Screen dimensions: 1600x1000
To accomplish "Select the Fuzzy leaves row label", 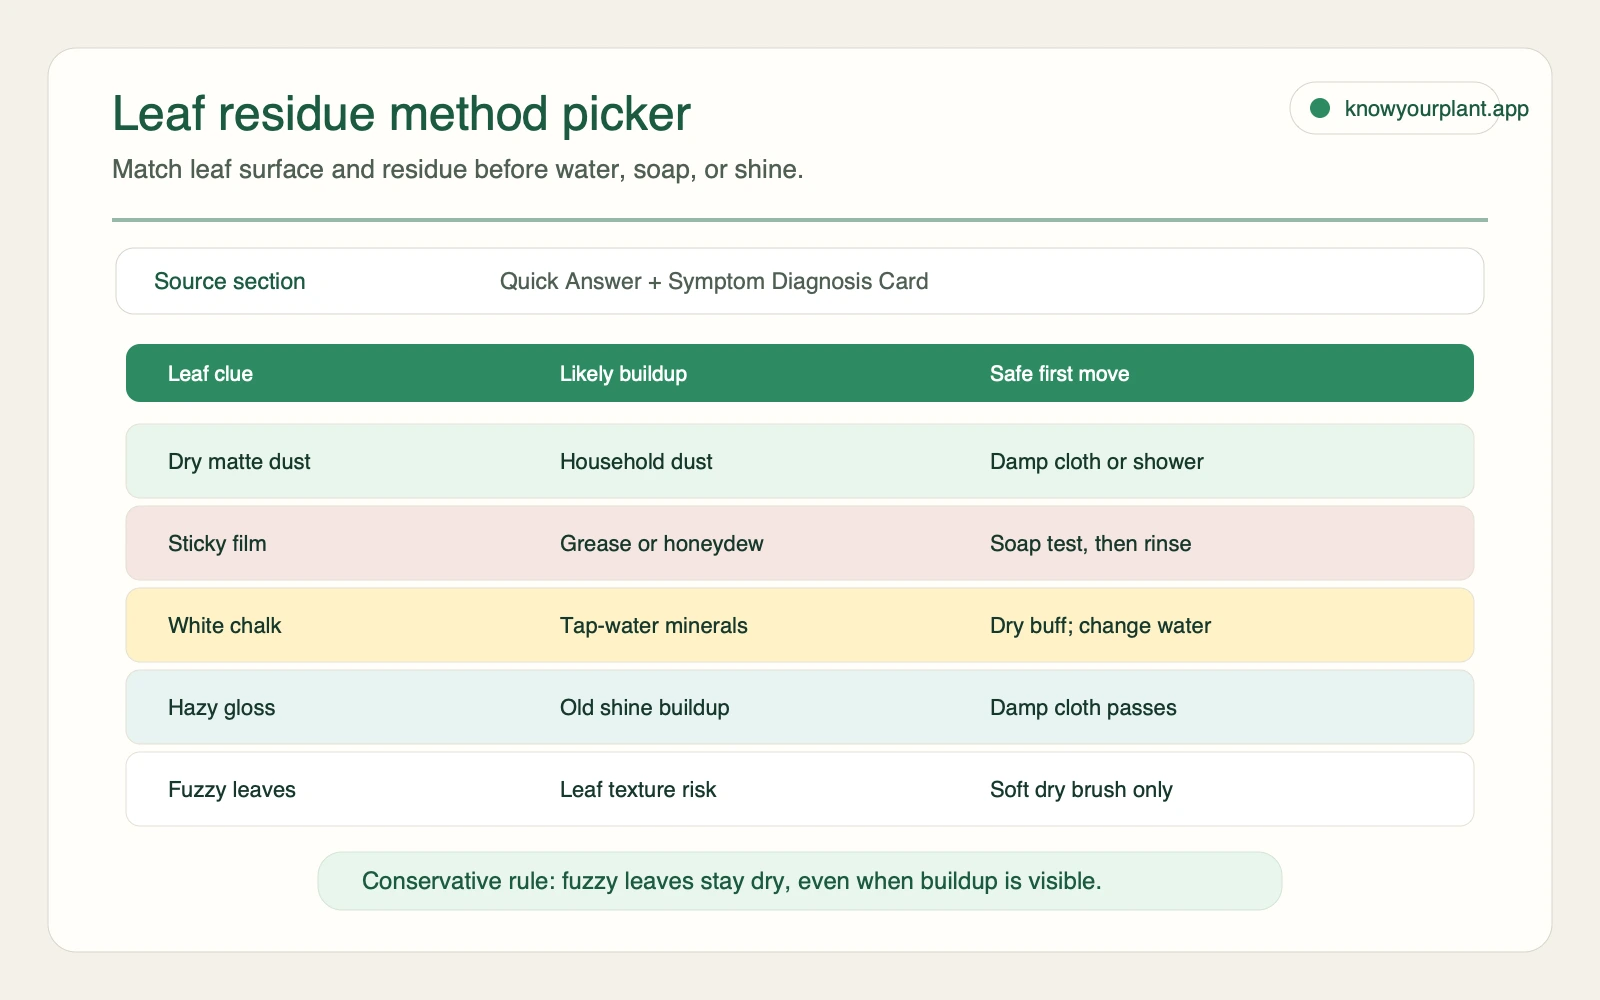I will pos(231,790).
